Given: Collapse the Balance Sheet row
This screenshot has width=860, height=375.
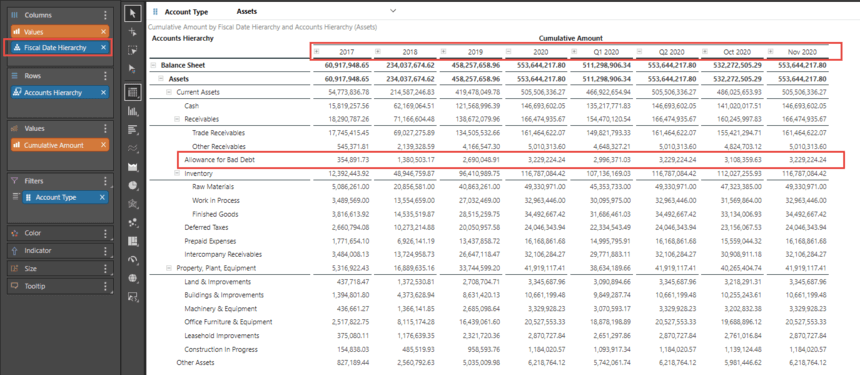Looking at the screenshot, I should pos(154,65).
